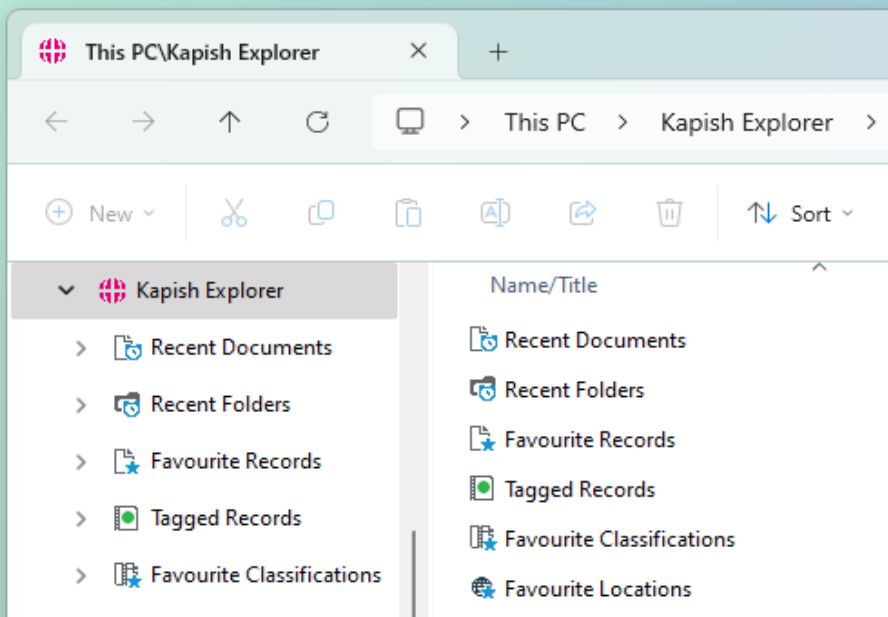The image size is (888, 617).
Task: Click the Delete trash icon
Action: pyautogui.click(x=669, y=213)
